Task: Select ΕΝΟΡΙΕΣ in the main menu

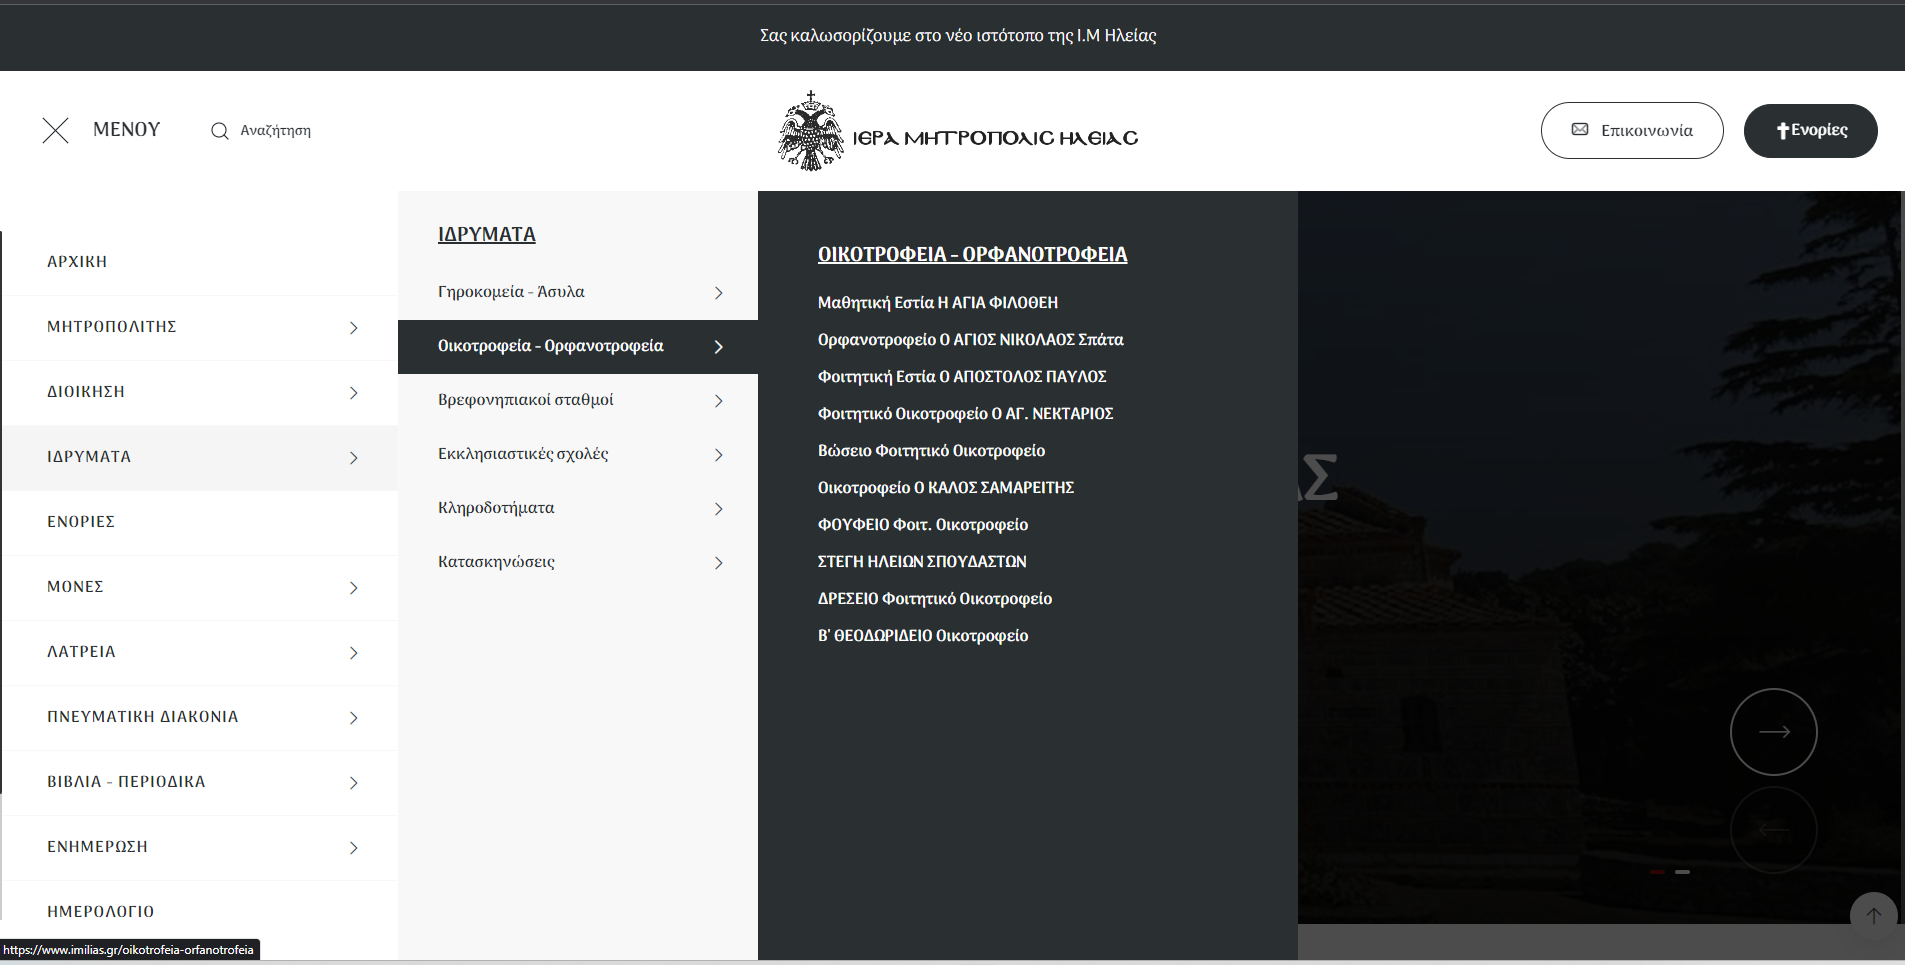Action: [81, 522]
